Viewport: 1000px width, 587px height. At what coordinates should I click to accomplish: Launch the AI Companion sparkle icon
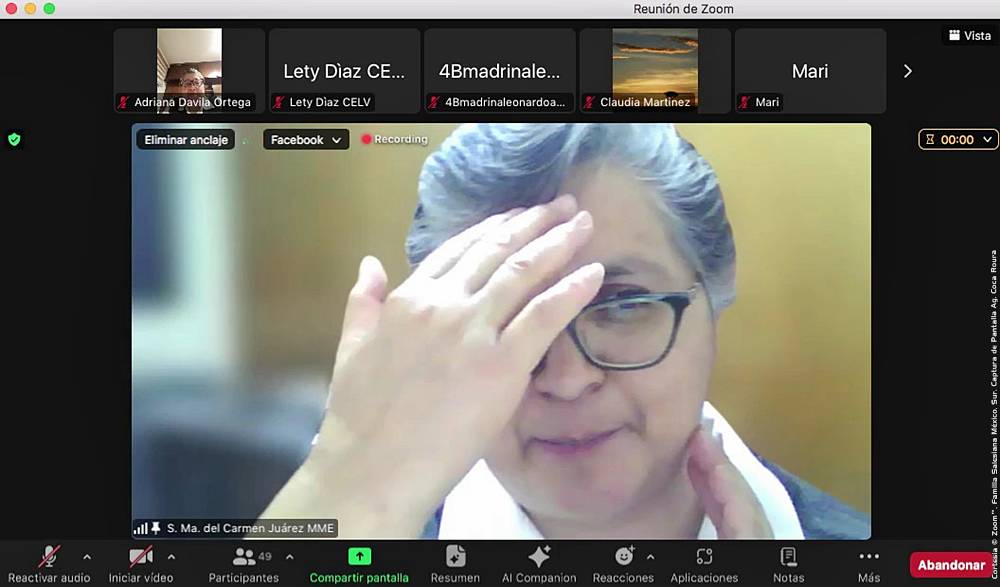tap(539, 556)
